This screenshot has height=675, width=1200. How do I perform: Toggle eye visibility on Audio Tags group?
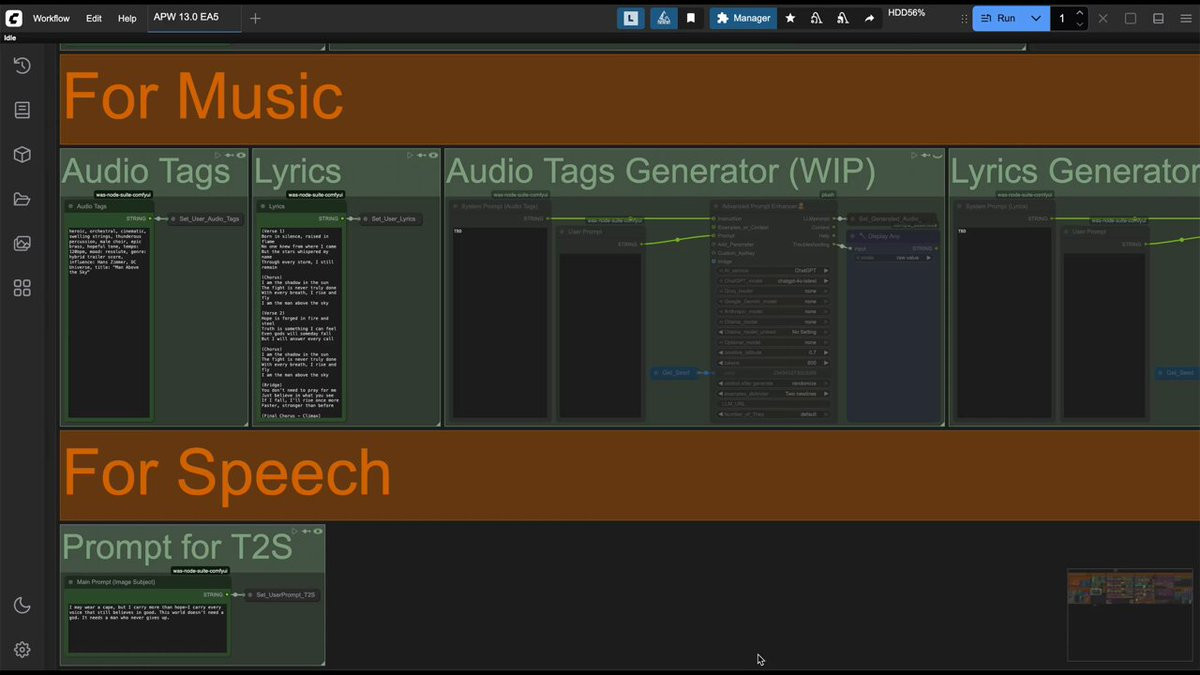click(x=241, y=155)
